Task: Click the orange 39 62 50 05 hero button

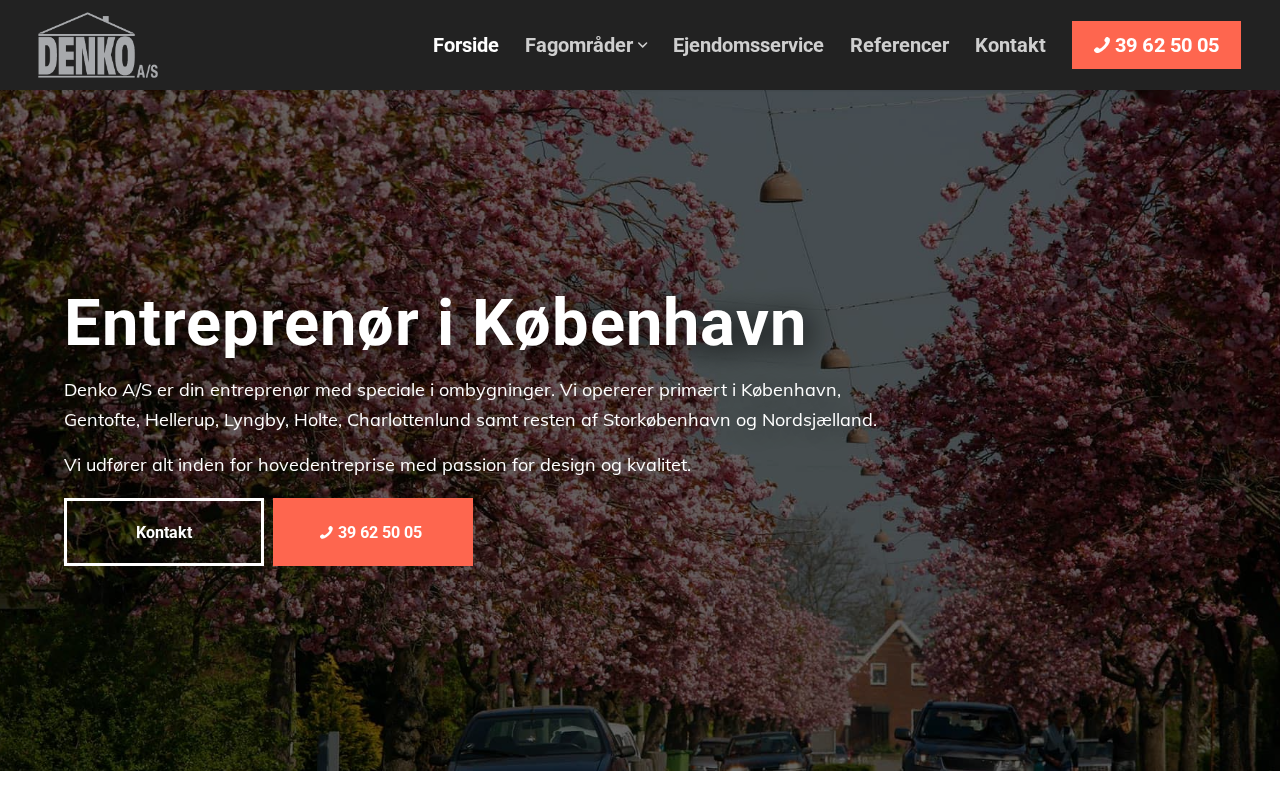Action: [x=373, y=532]
